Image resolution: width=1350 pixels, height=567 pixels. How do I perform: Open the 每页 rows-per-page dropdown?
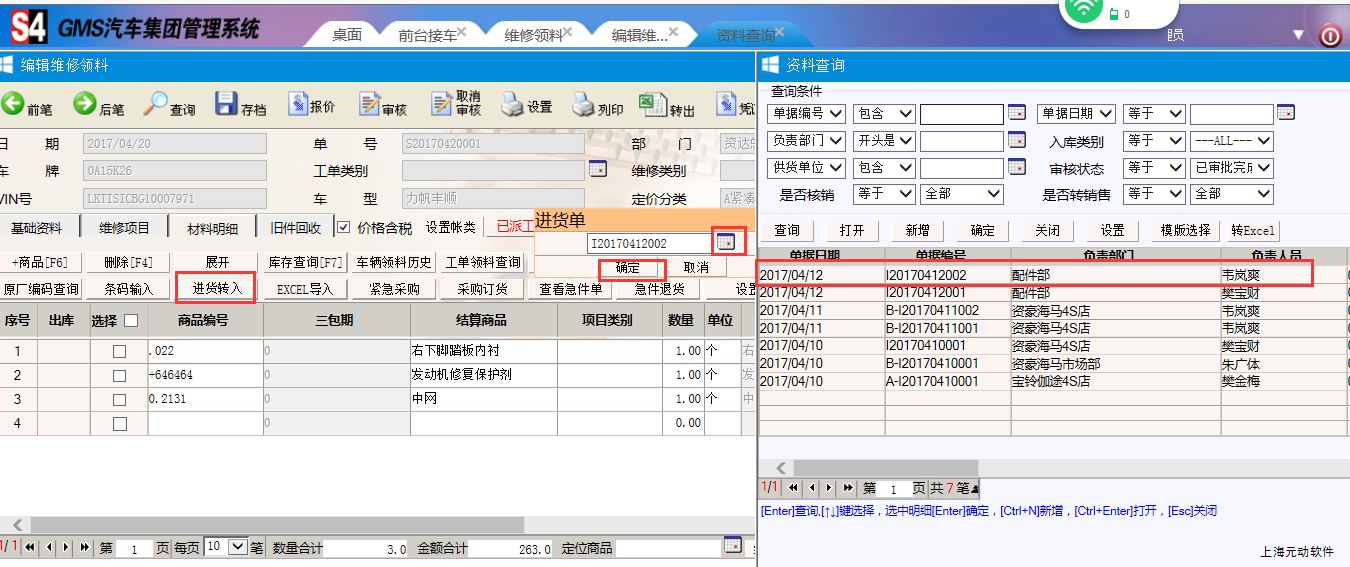[x=238, y=547]
